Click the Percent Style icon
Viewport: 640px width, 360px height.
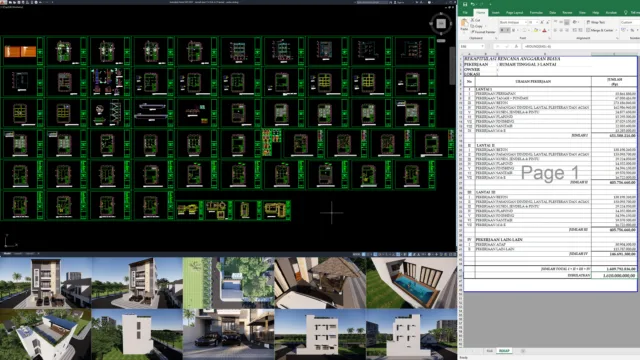click(x=632, y=30)
